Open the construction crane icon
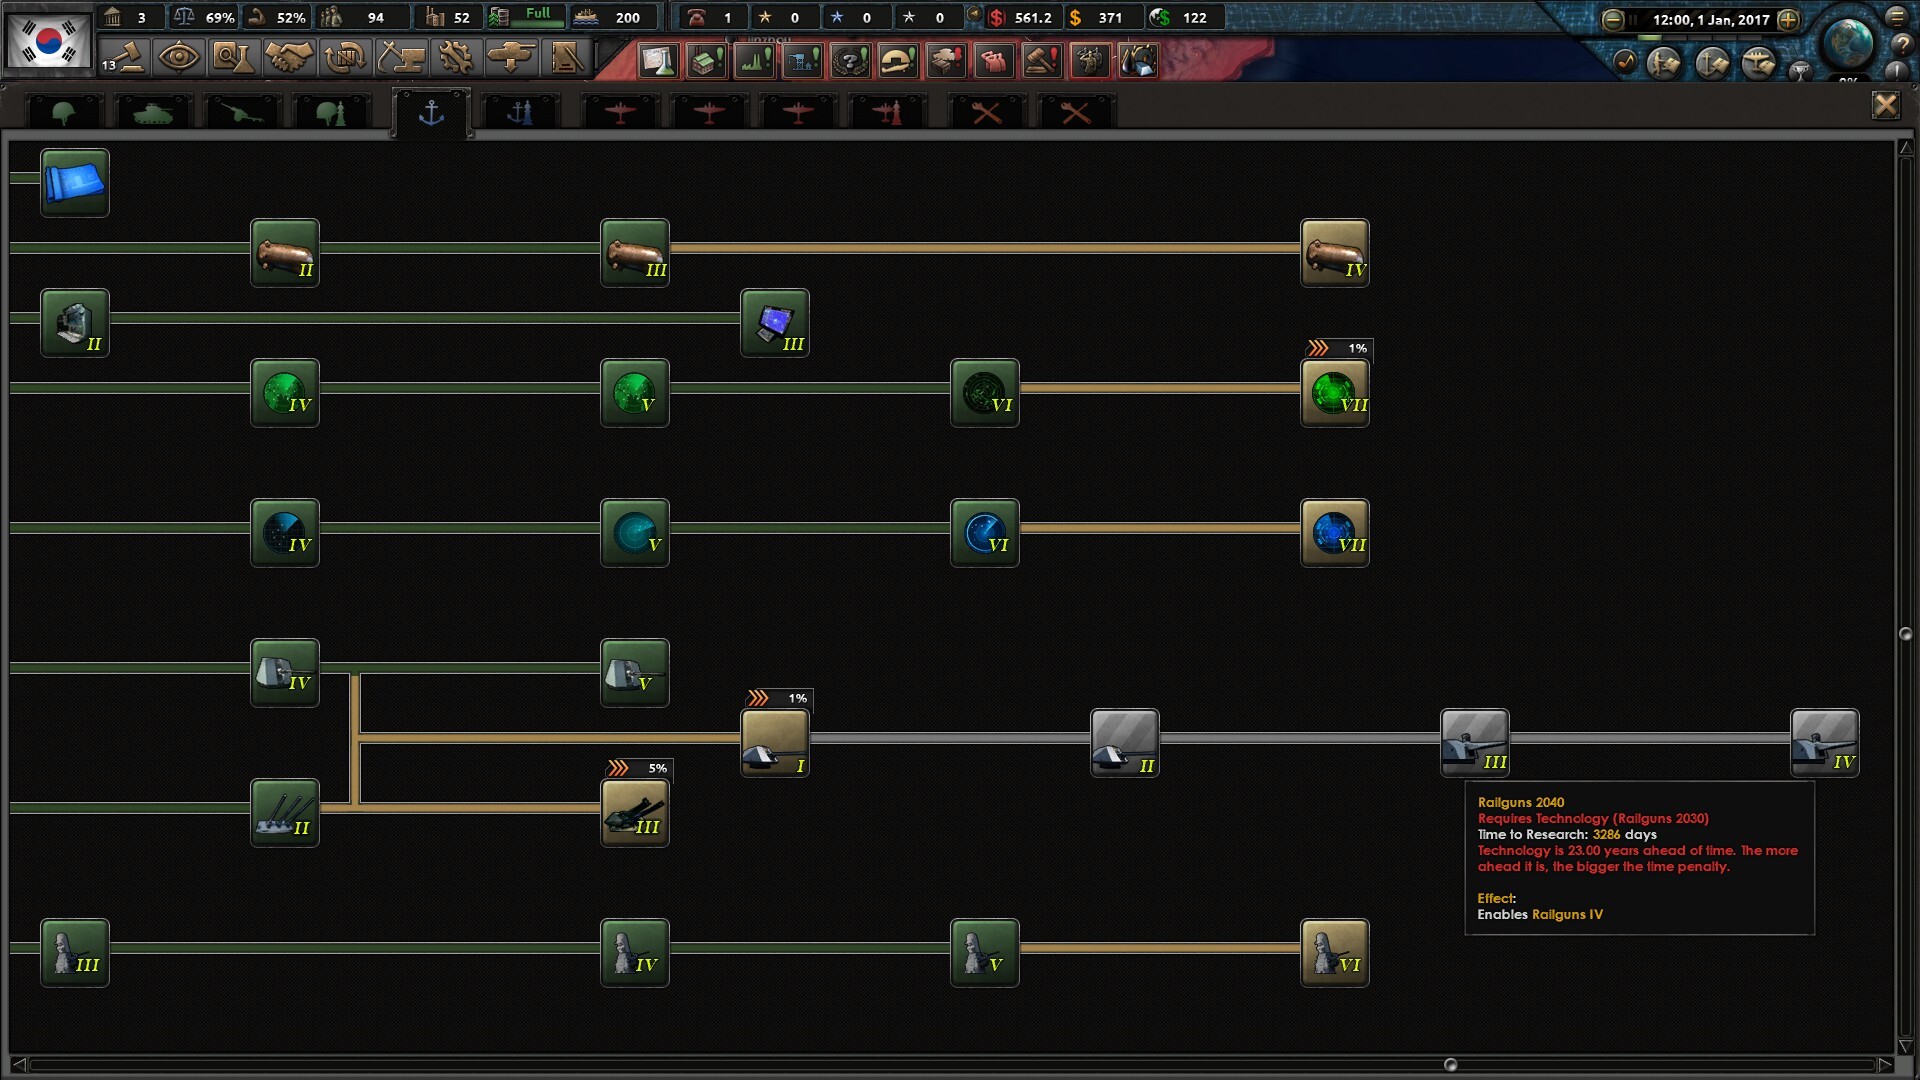Screen dimensions: 1920x1080 click(x=400, y=57)
